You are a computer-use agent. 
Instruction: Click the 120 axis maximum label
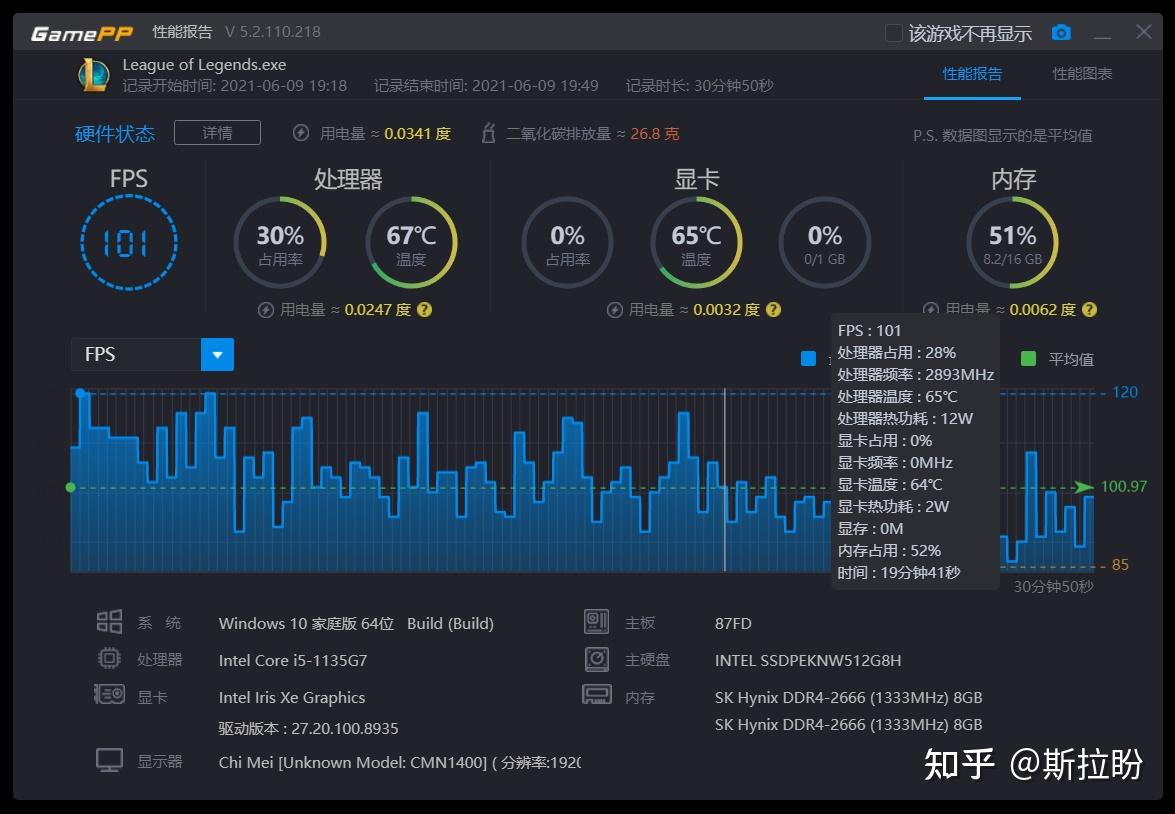(x=1125, y=392)
